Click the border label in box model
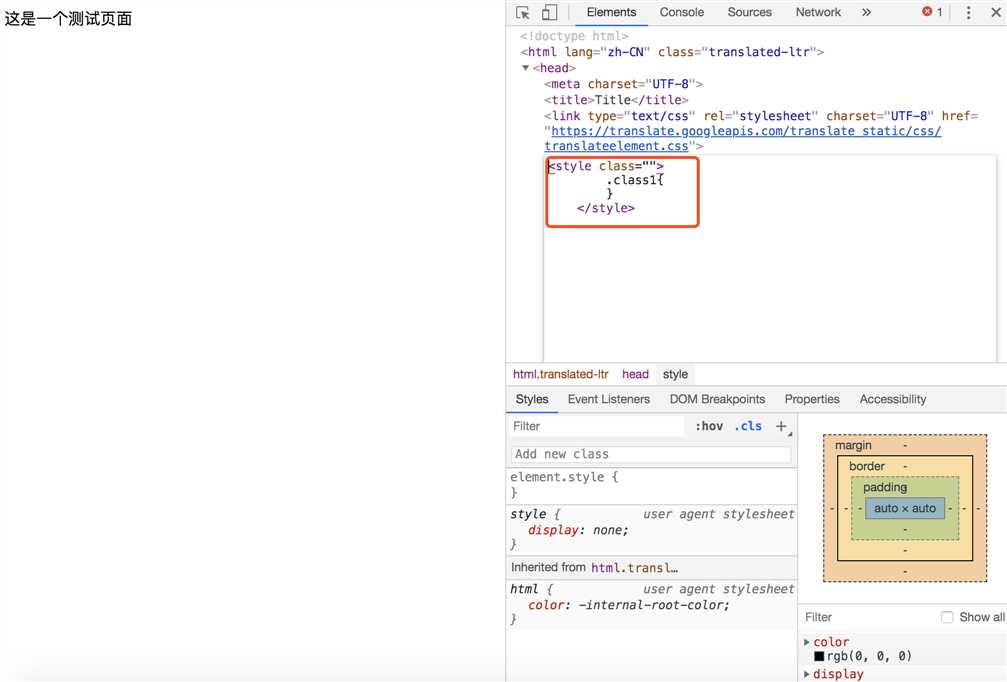The width and height of the screenshot is (1007, 682). [866, 466]
